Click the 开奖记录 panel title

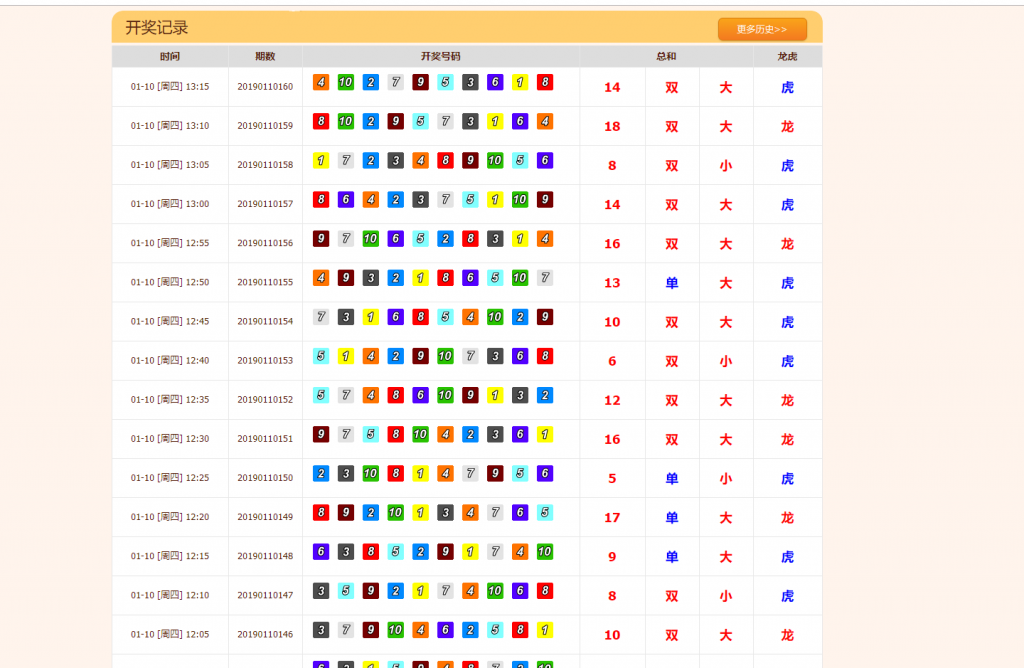tap(157, 28)
